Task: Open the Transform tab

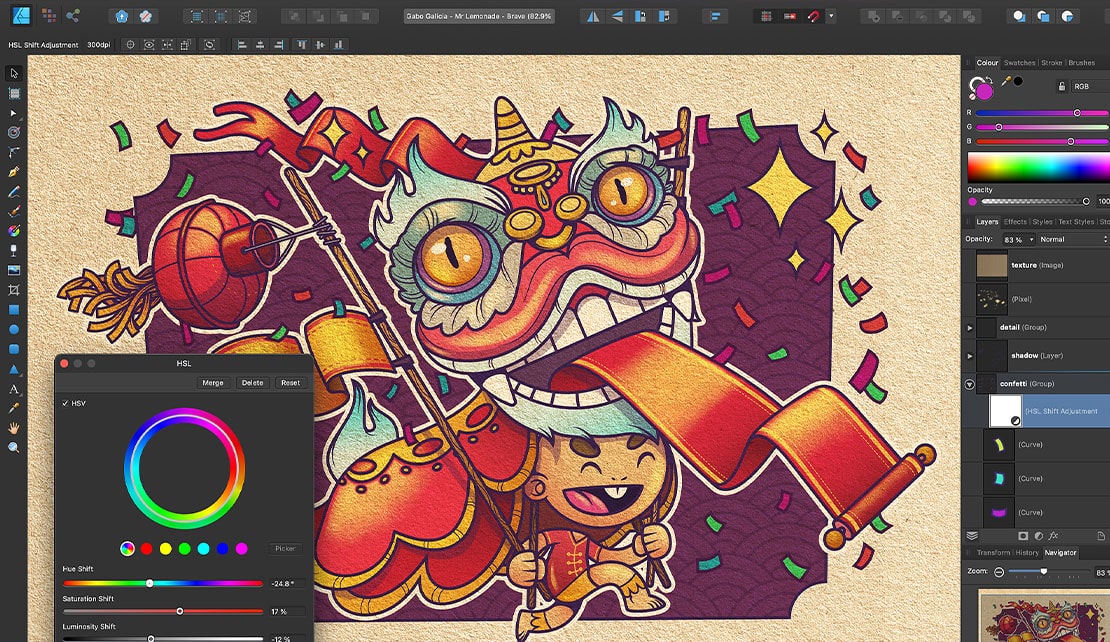Action: [993, 552]
